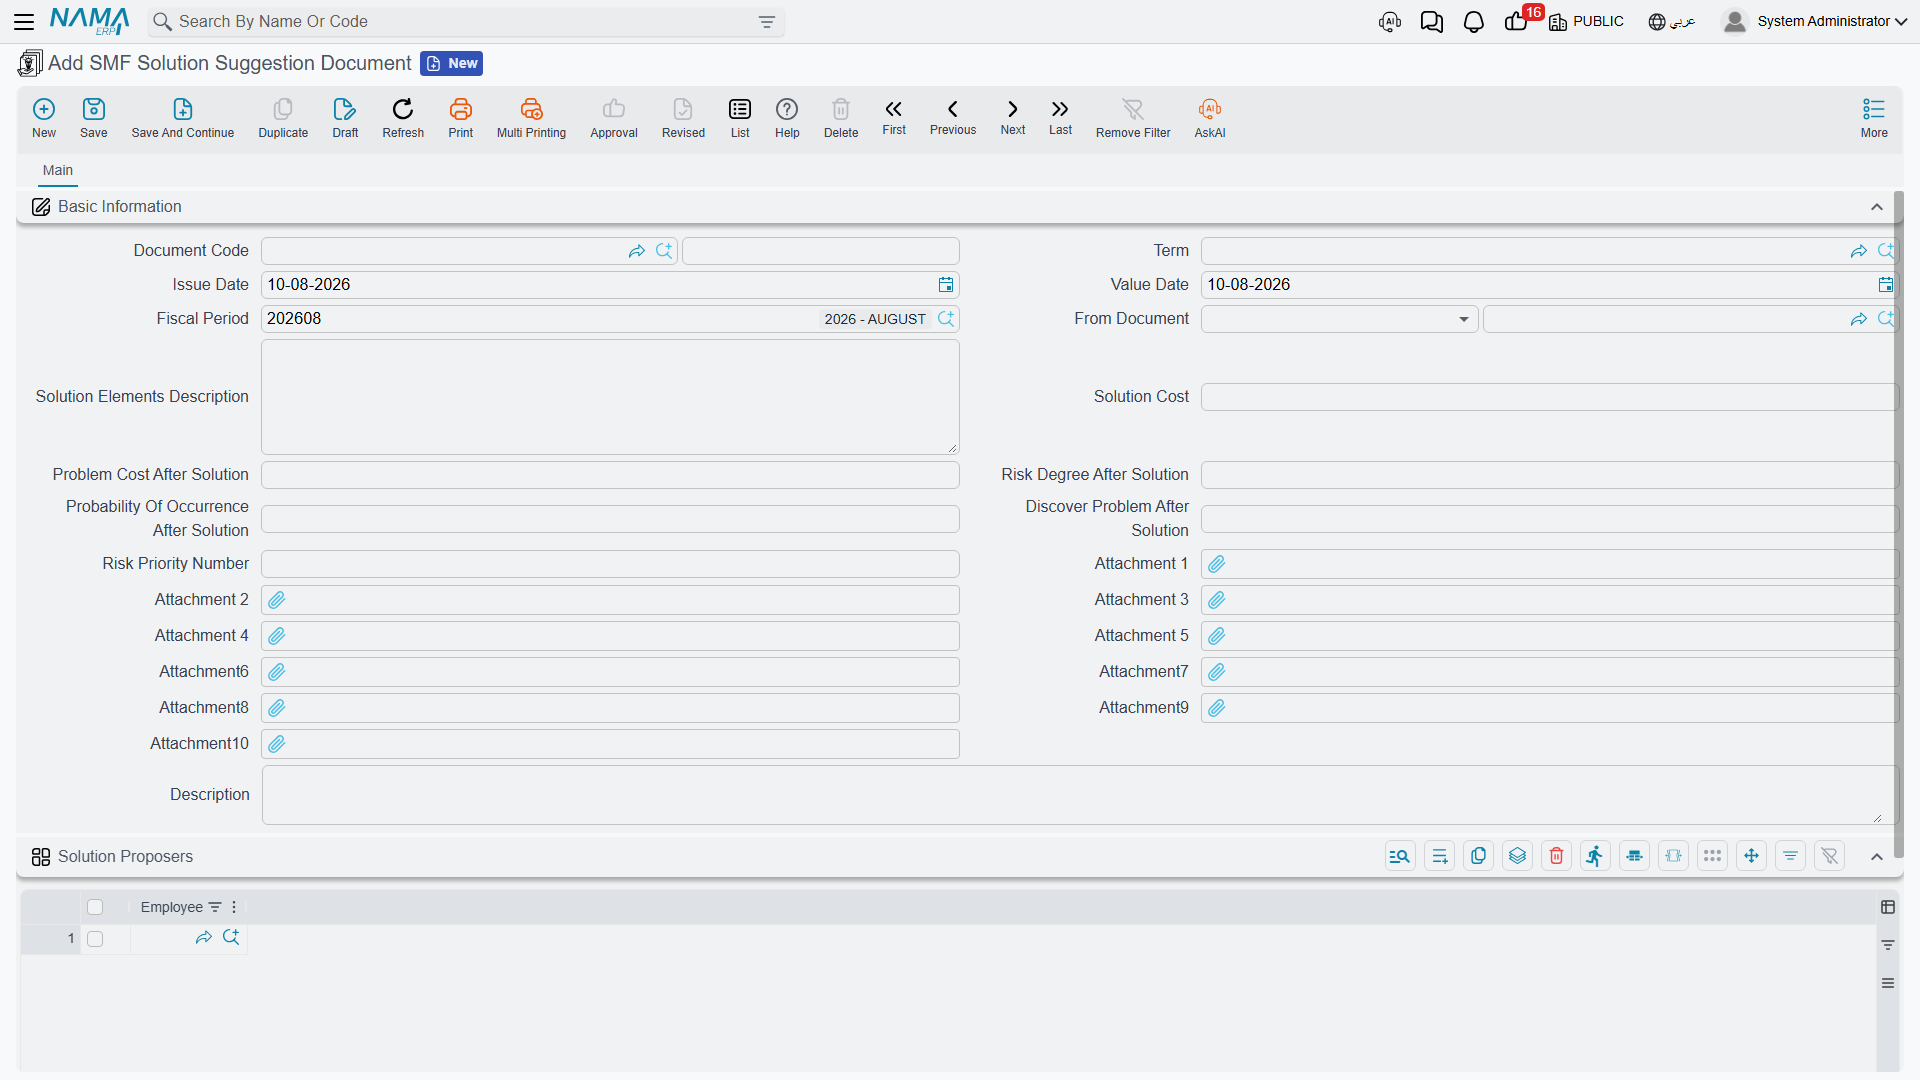
Task: Open Value Date calendar picker
Action: pyautogui.click(x=1886, y=285)
